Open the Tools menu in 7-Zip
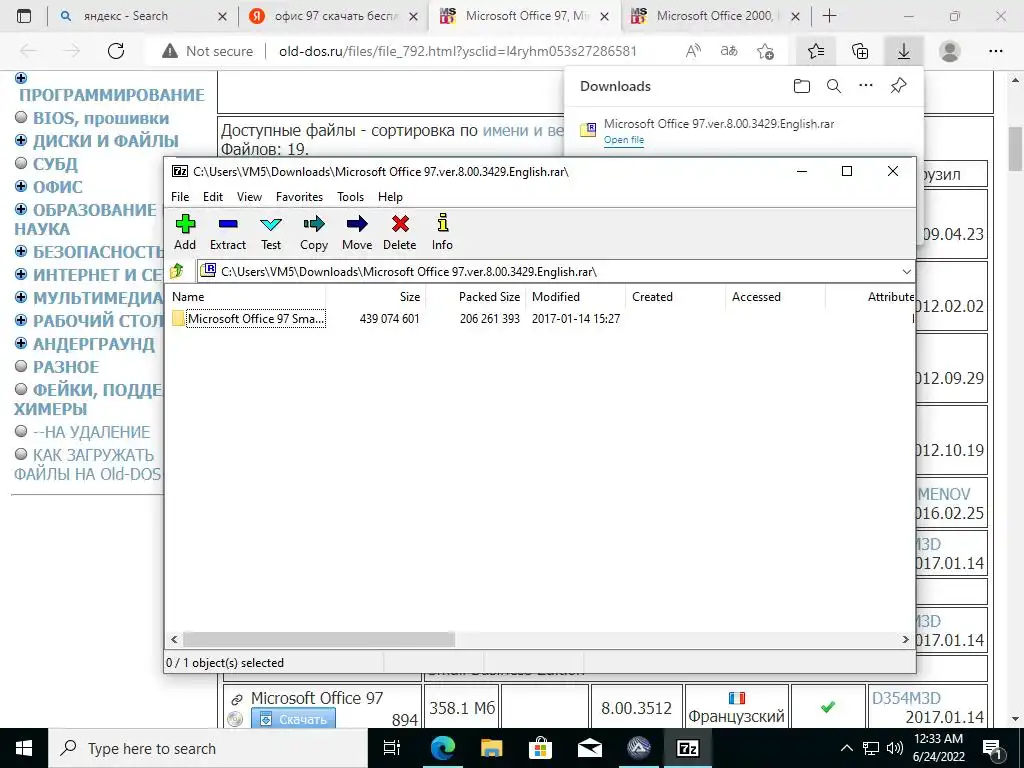 pyautogui.click(x=350, y=197)
